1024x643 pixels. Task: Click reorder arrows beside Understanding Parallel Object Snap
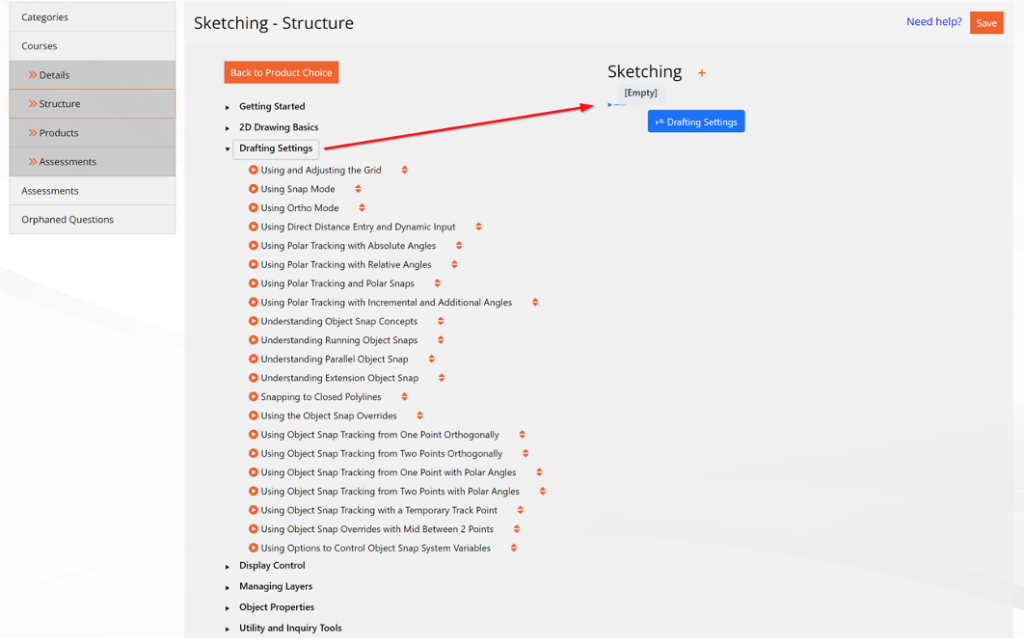(x=431, y=359)
